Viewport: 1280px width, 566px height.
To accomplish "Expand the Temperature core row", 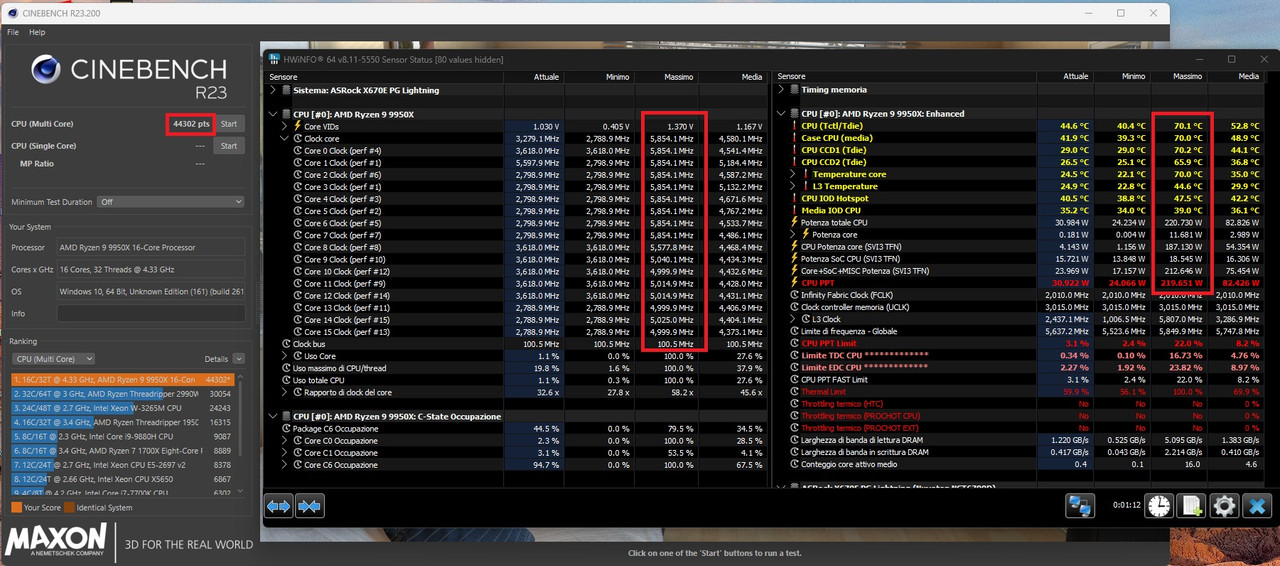I will (x=792, y=174).
